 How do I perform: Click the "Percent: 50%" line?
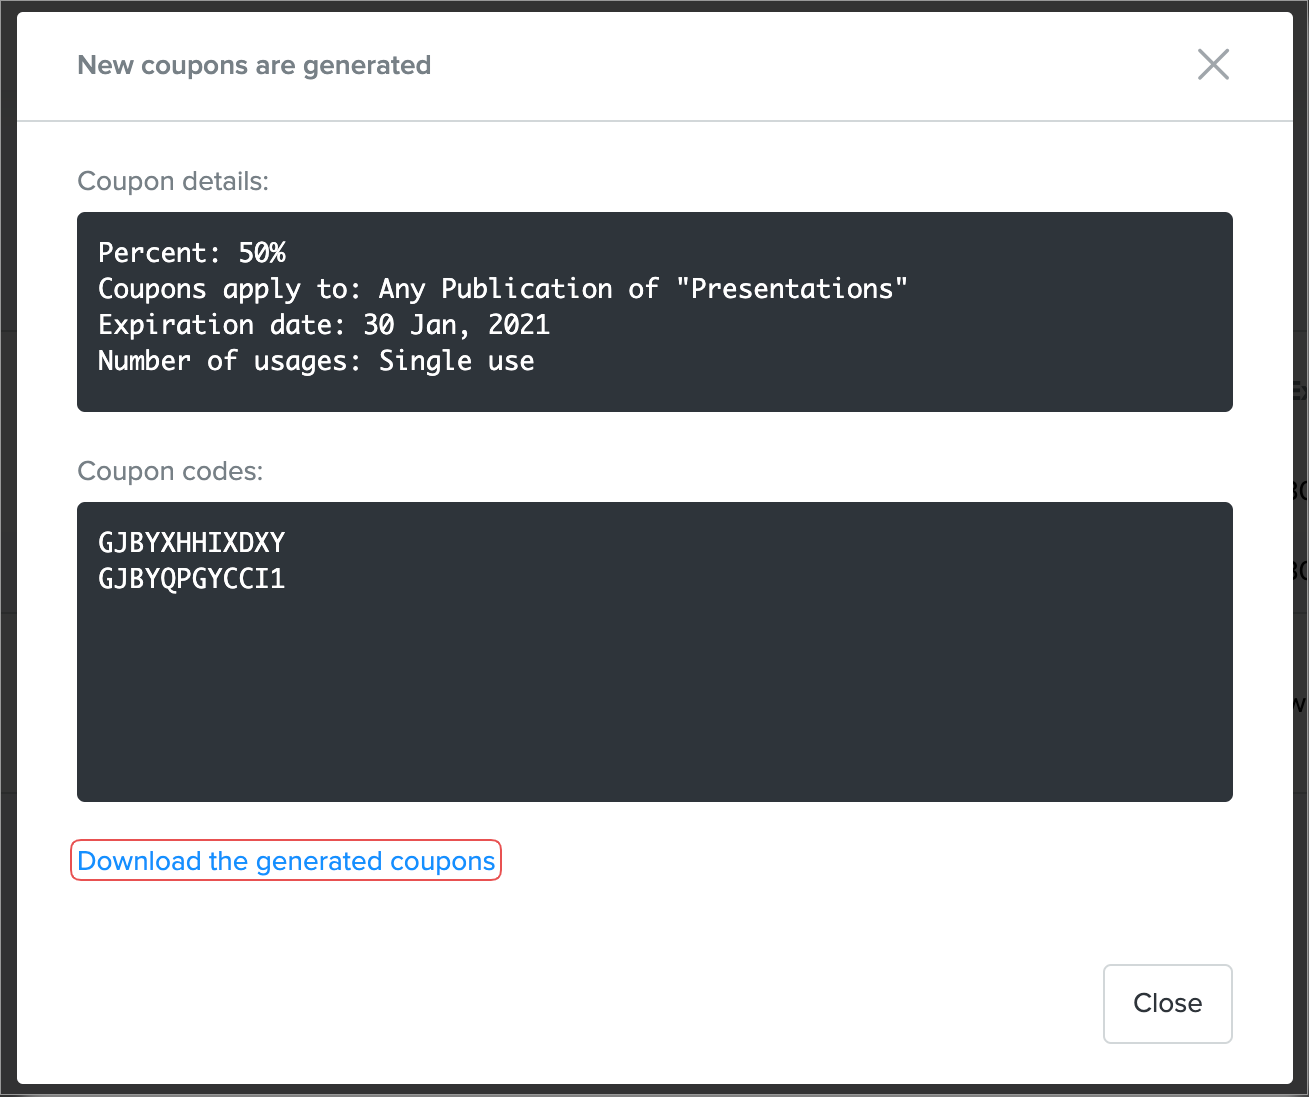[x=191, y=253]
